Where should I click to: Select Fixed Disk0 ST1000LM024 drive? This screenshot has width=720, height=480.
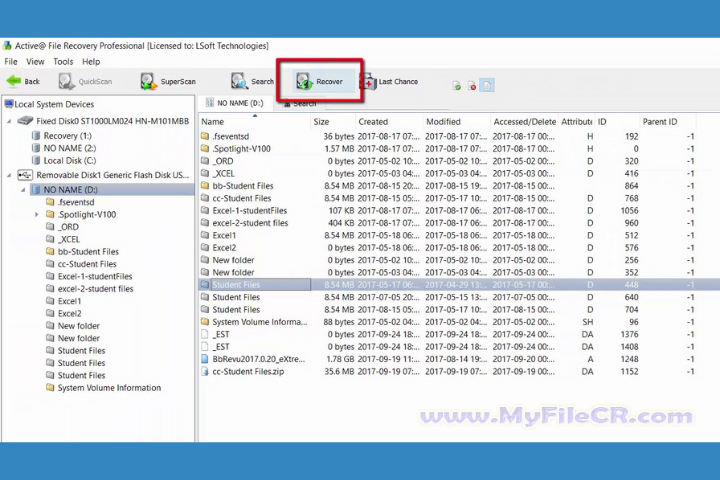click(103, 121)
